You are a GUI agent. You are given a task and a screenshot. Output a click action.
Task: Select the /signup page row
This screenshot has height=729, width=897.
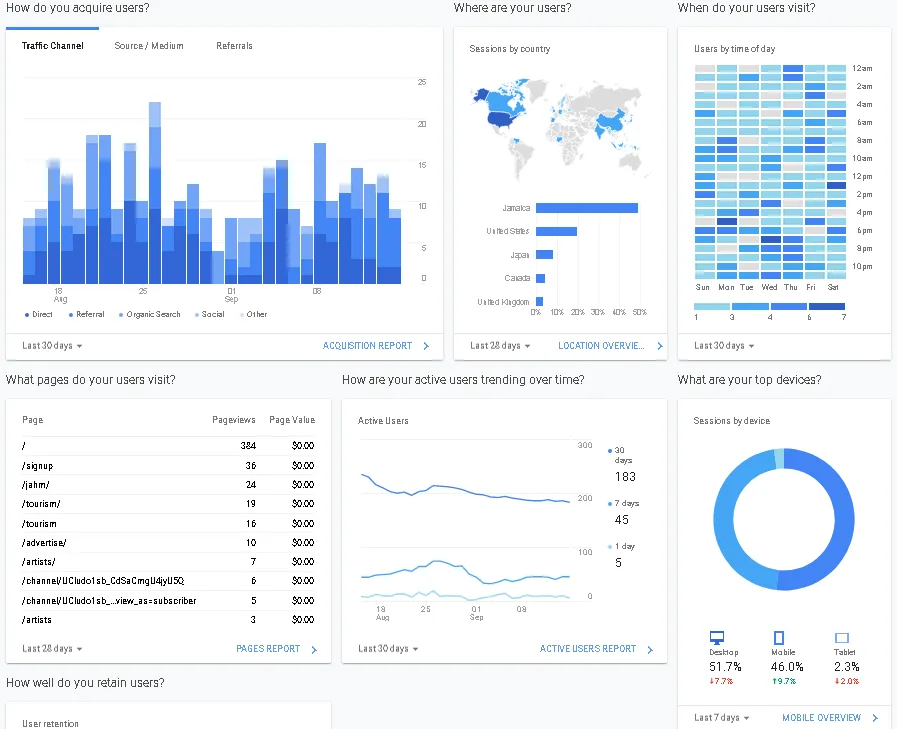pyautogui.click(x=168, y=466)
